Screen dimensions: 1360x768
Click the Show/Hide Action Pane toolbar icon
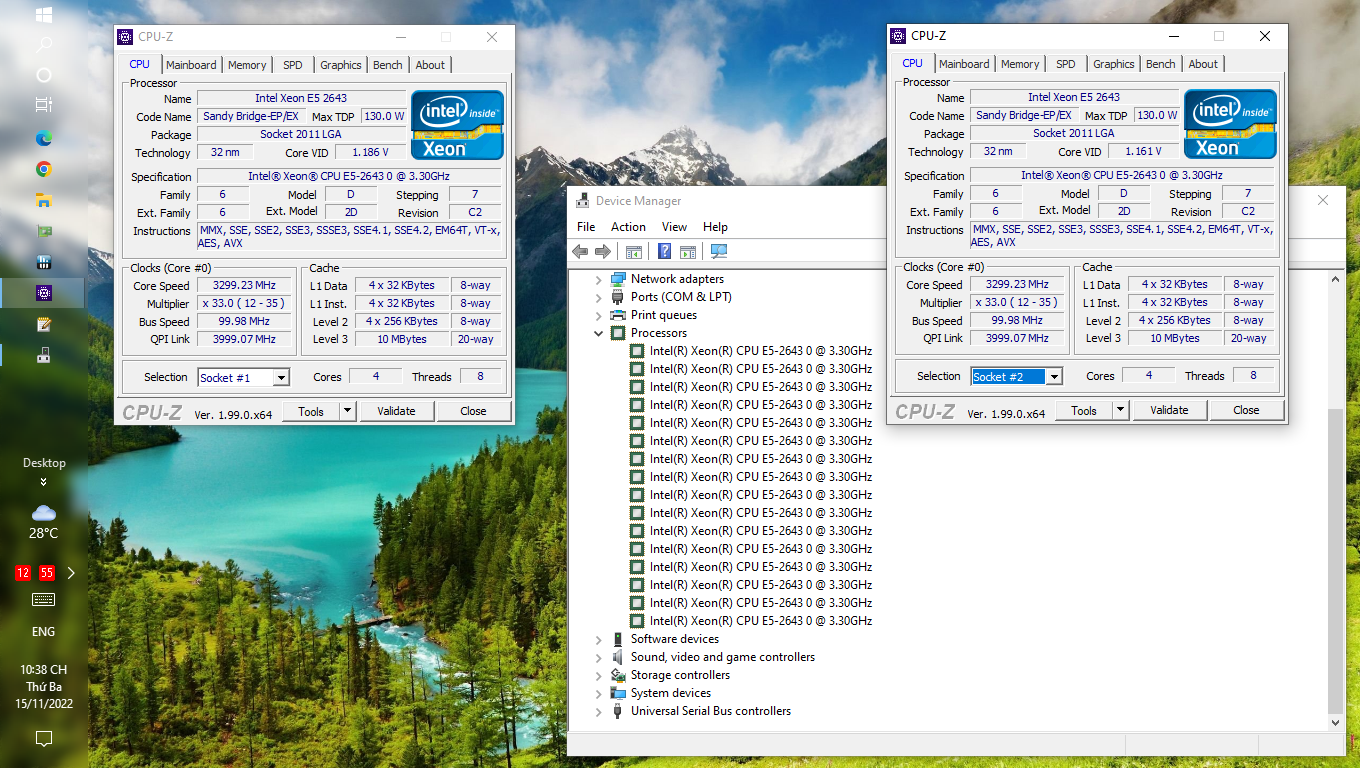pyautogui.click(x=688, y=252)
